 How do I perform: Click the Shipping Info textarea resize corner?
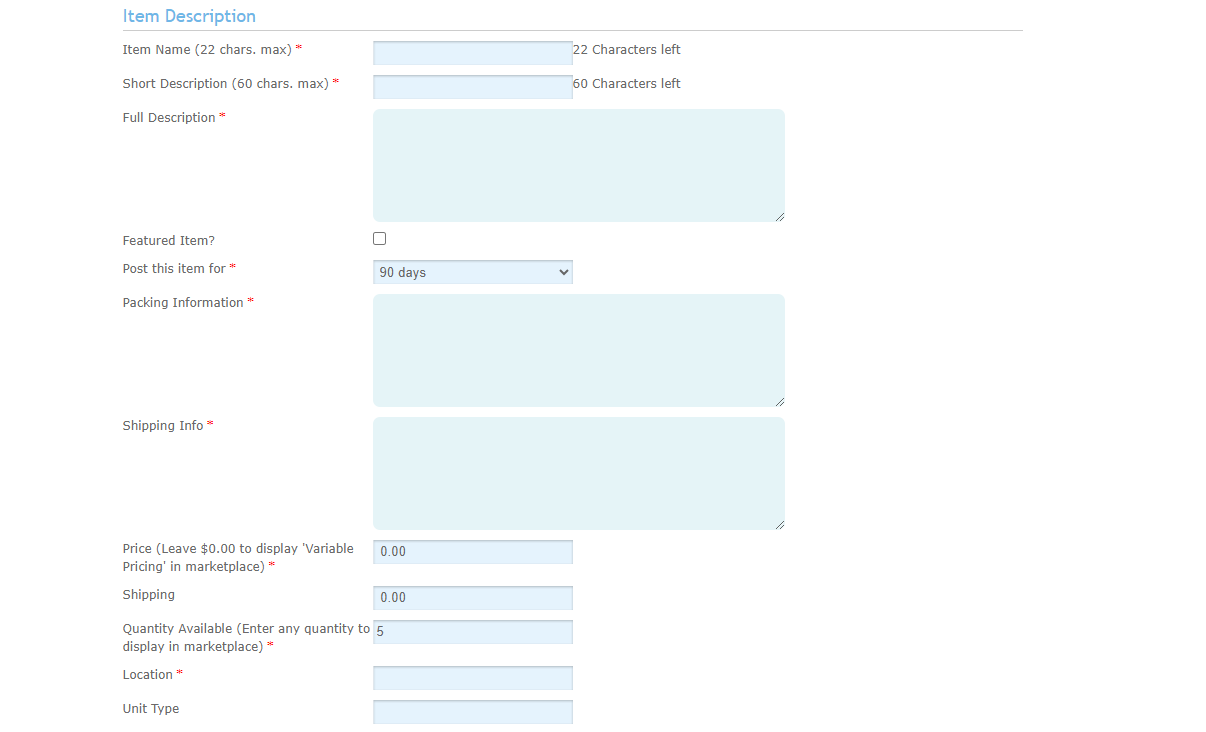779,524
